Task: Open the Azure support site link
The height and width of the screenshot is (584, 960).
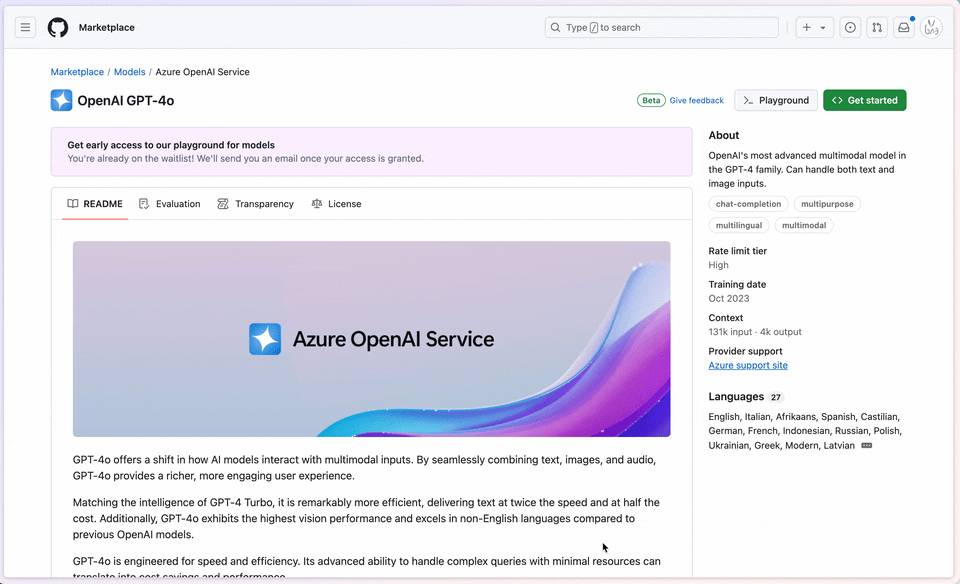Action: 748,365
